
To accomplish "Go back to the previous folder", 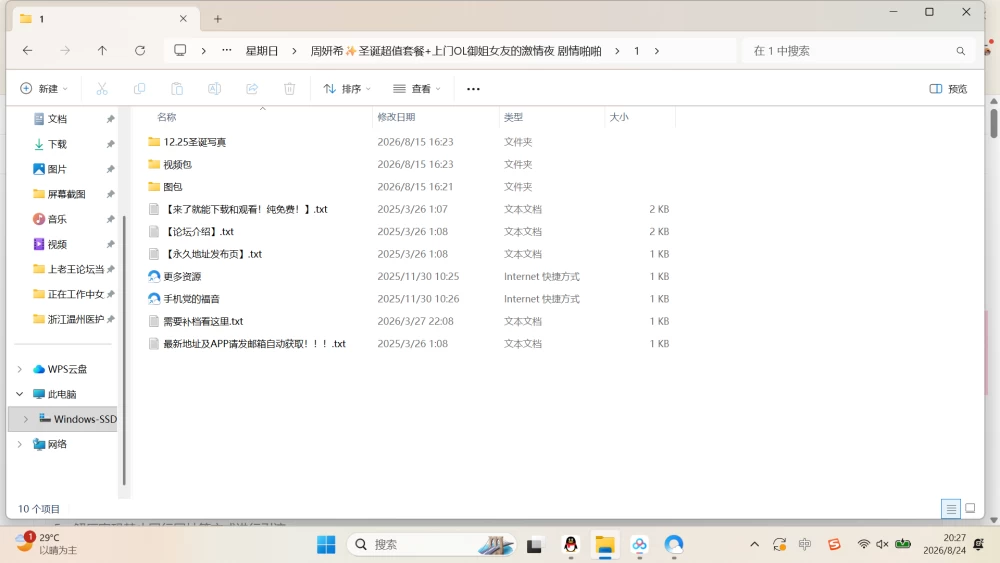I will coord(27,50).
